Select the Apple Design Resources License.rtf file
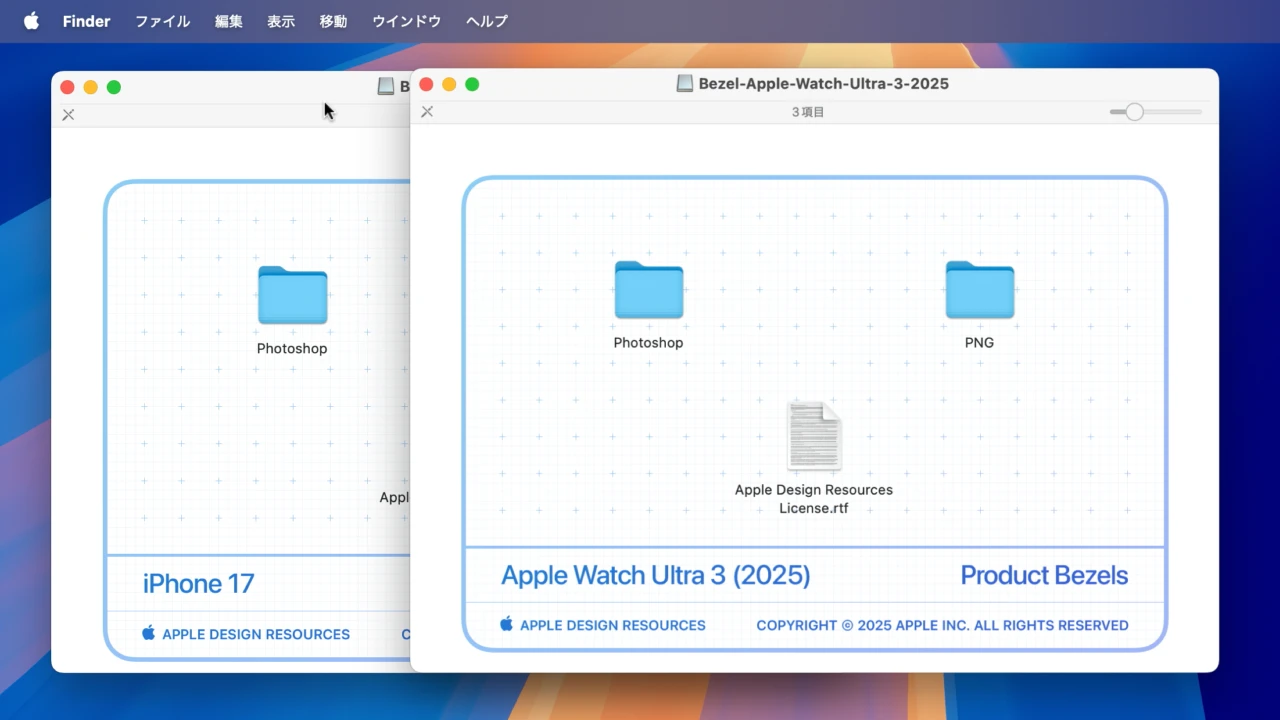Screen dimensions: 1280x720 click(x=814, y=437)
